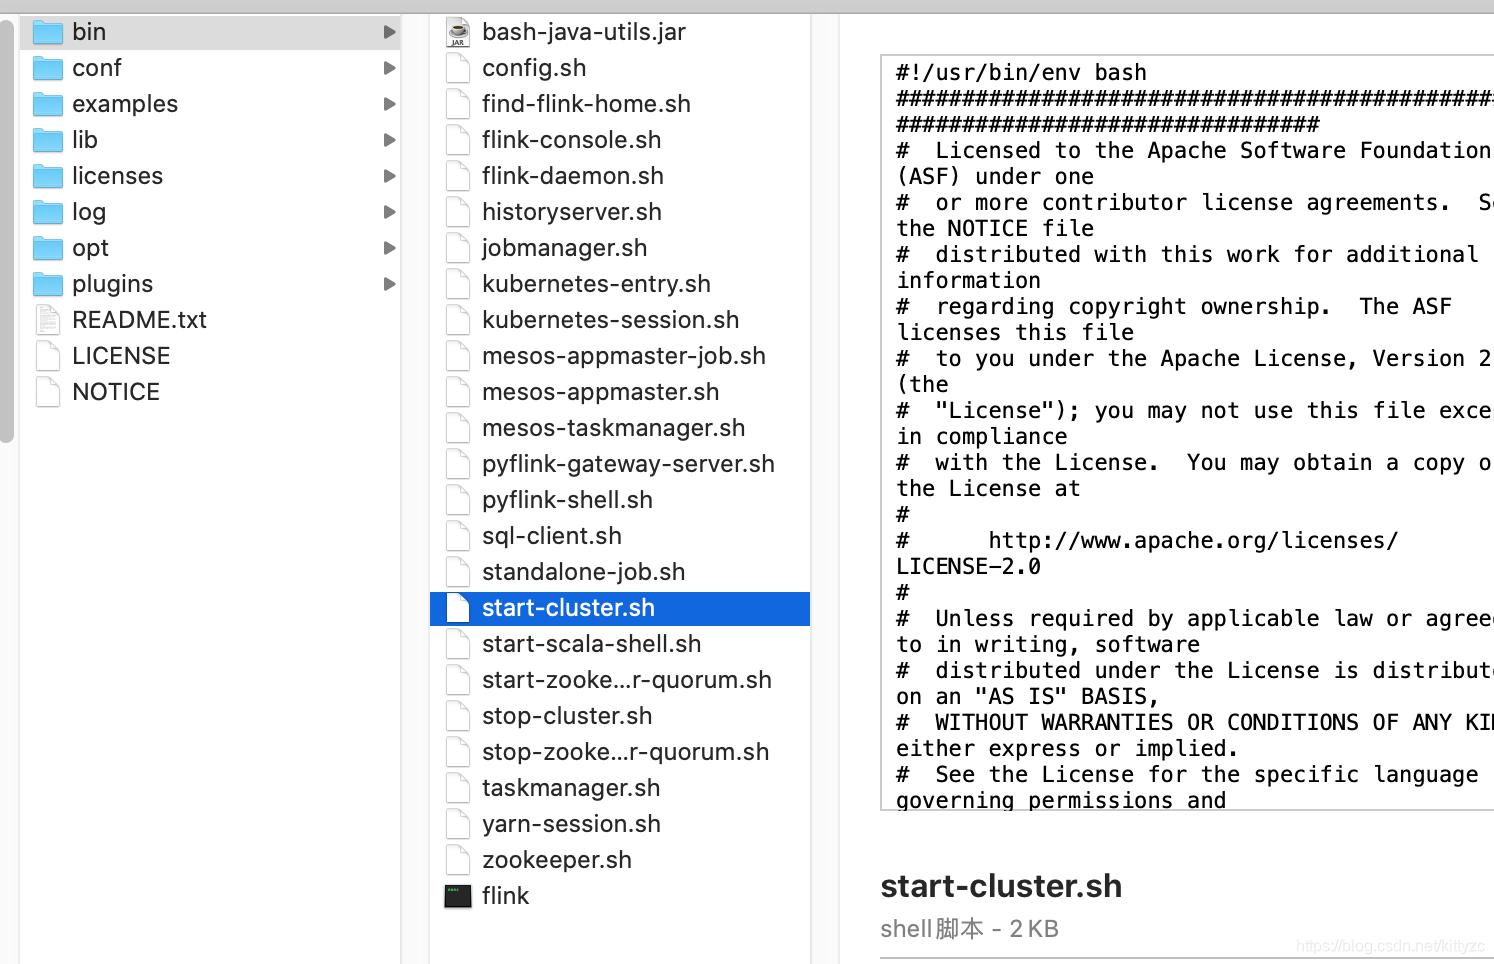Click the bash-java-utils.jar JAR icon
This screenshot has width=1494, height=964.
coord(458,32)
